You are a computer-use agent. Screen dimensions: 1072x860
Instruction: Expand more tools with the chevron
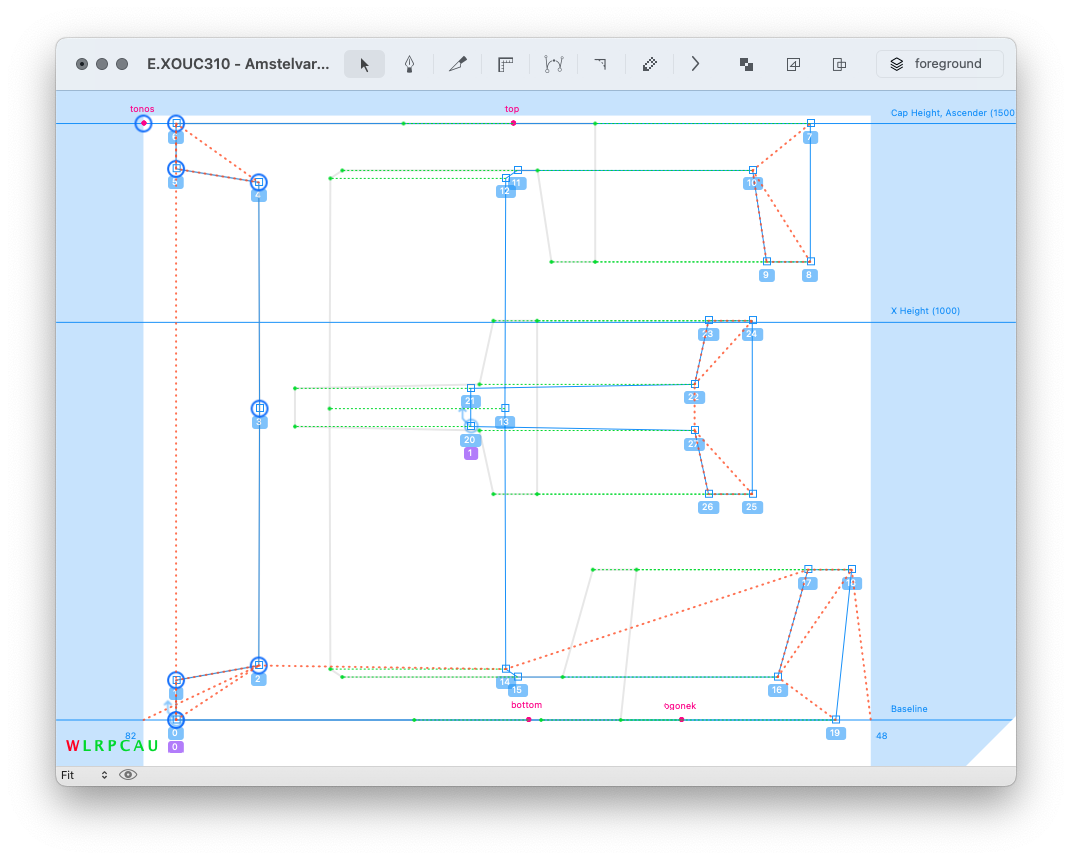(x=696, y=64)
